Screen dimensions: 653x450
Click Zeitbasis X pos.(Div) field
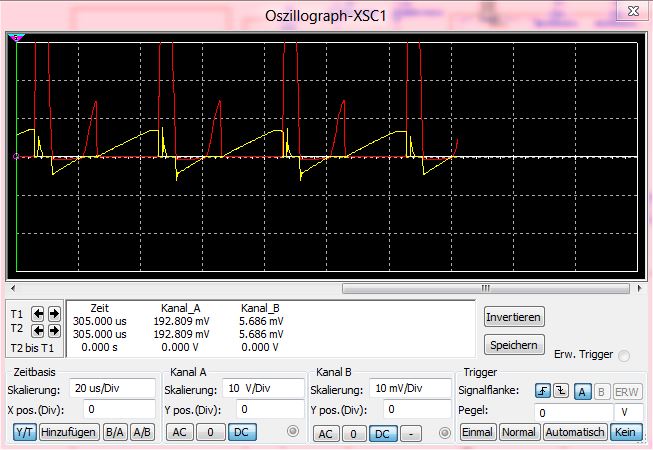pyautogui.click(x=119, y=409)
